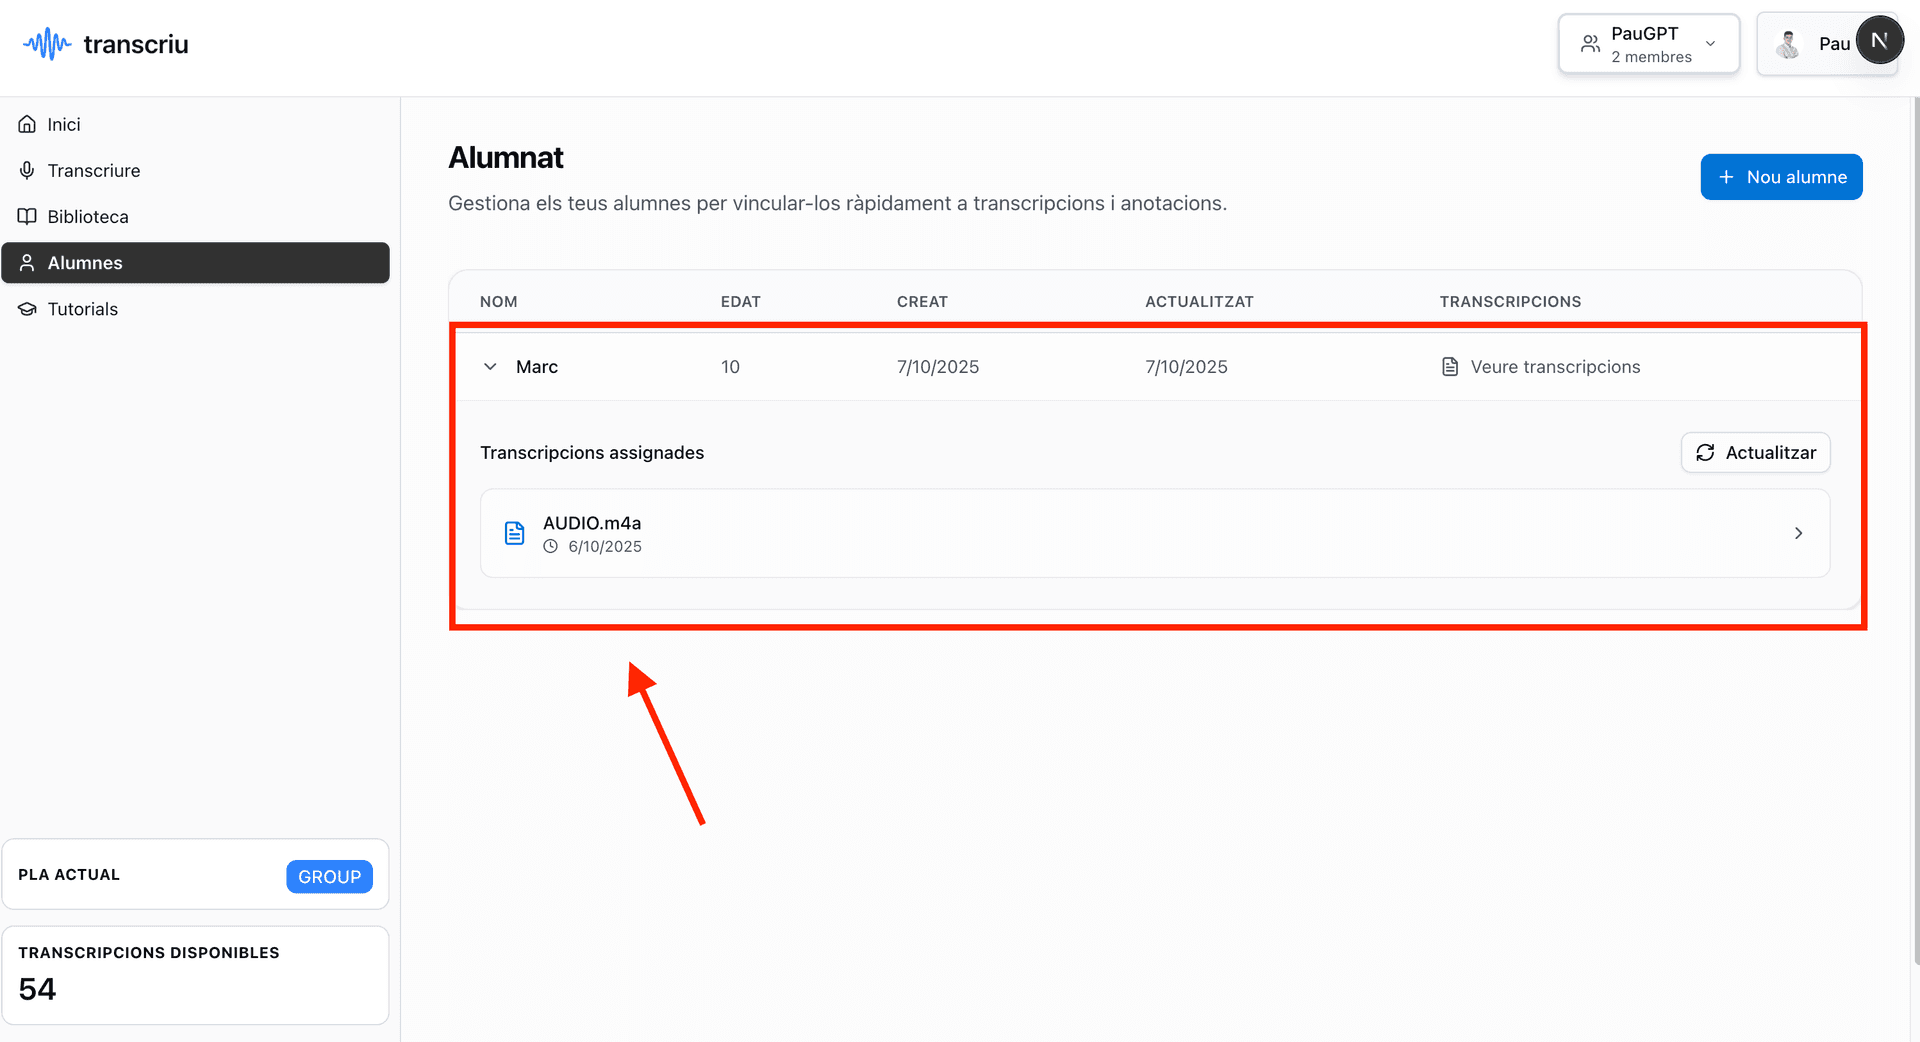Image resolution: width=1920 pixels, height=1042 pixels.
Task: Click the dark N avatar circle
Action: pos(1878,41)
